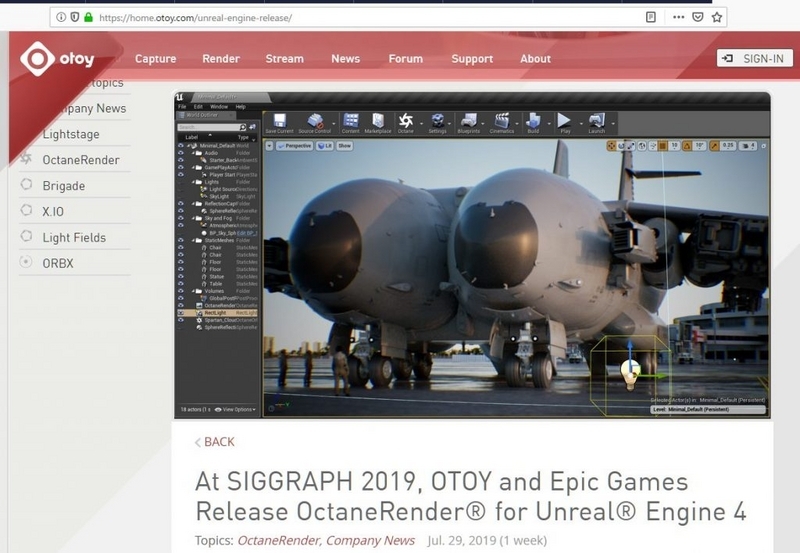Toggle grid snapping orange grid icon
The width and height of the screenshot is (800, 553).
663,146
